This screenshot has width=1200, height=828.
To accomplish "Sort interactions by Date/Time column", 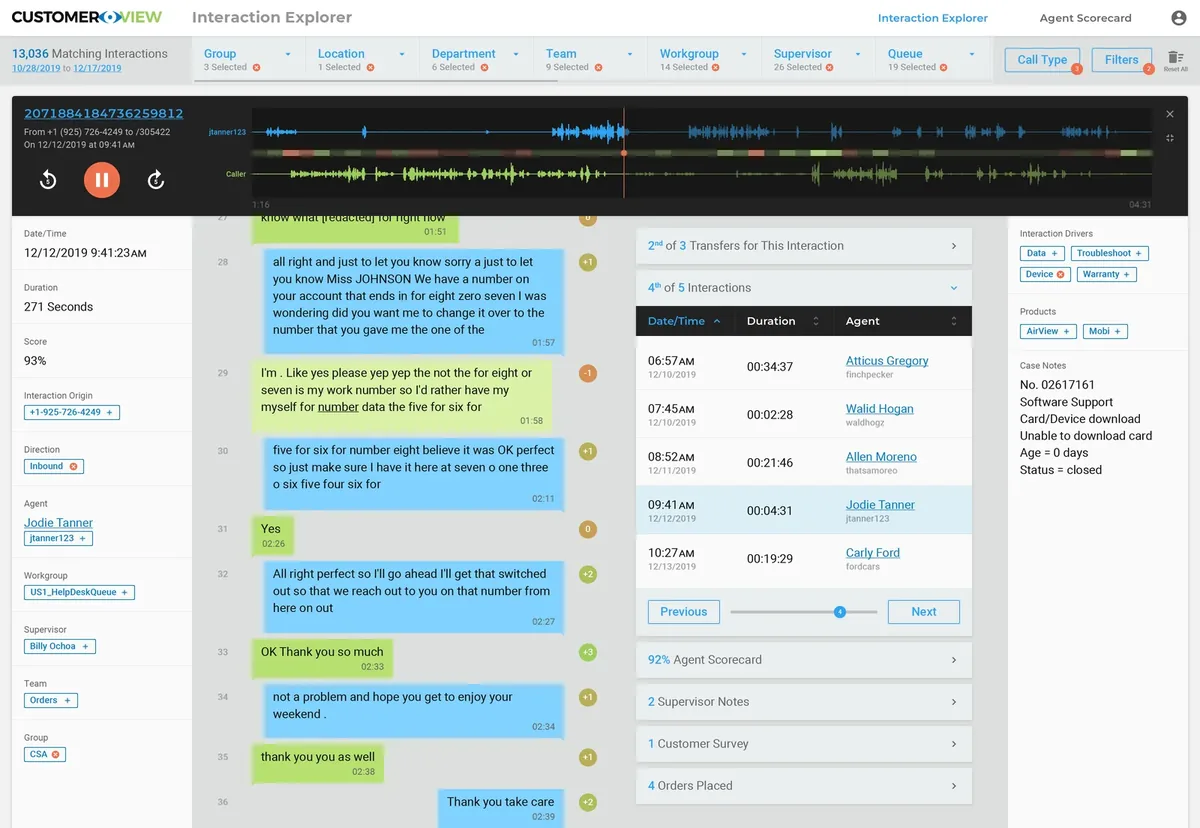I will (684, 321).
